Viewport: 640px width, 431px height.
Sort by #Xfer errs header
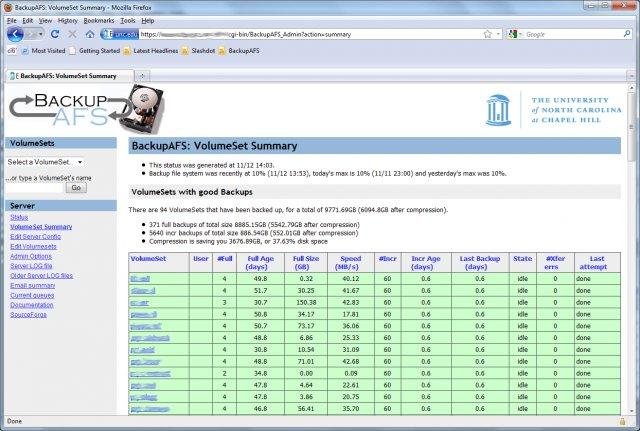(x=555, y=263)
